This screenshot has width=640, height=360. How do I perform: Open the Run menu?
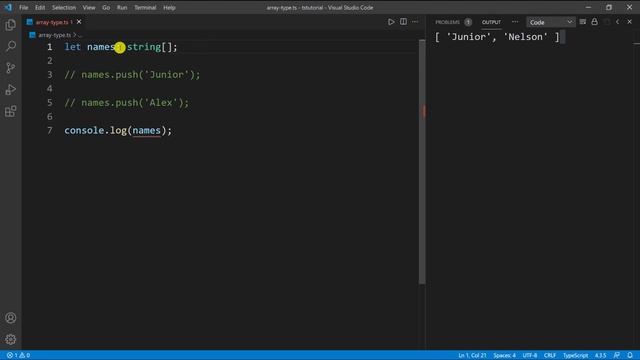coord(122,7)
